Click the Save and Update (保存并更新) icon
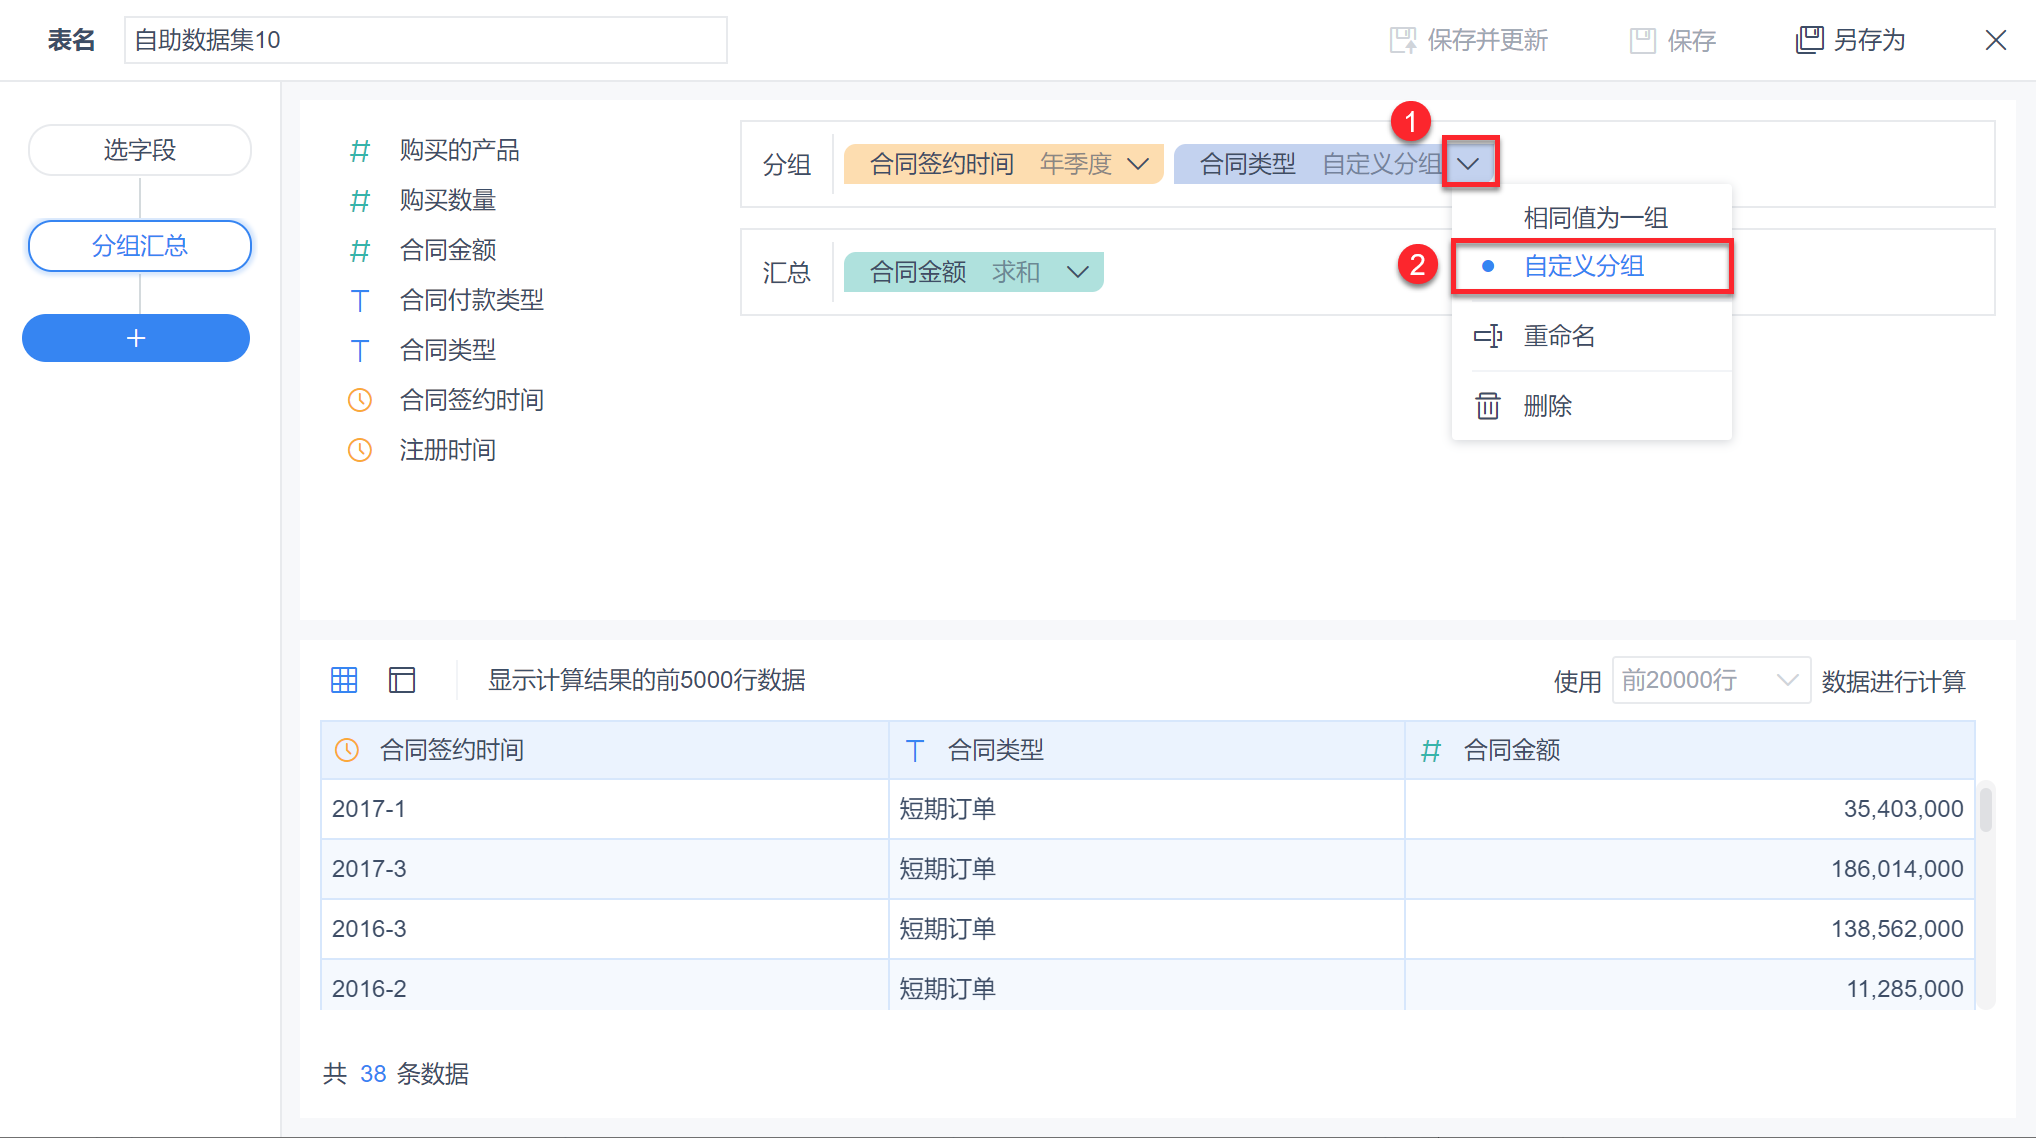This screenshot has height=1138, width=2036. click(1403, 40)
